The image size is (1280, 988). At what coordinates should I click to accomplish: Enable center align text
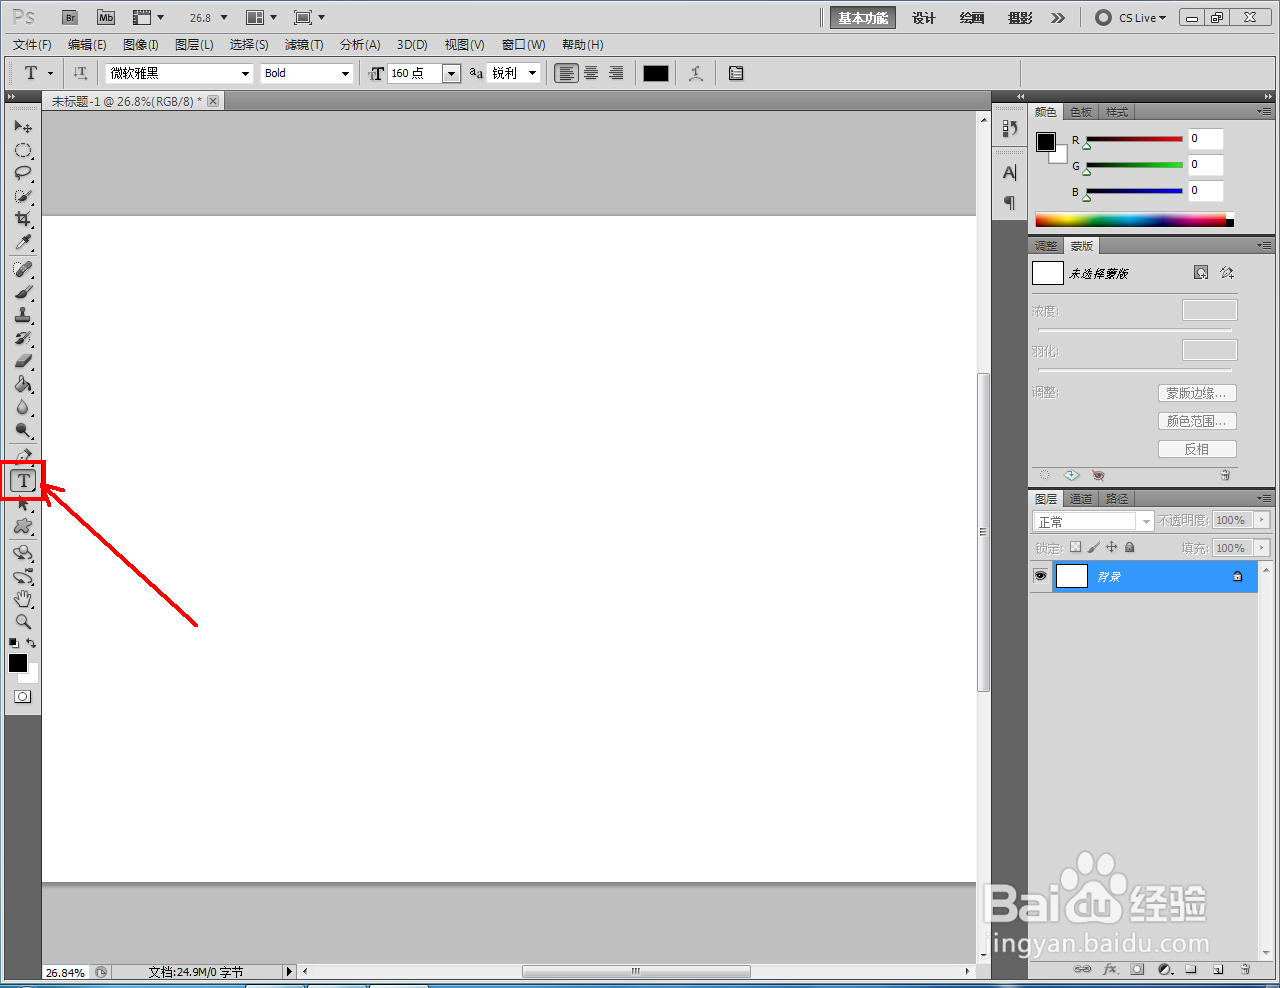(592, 73)
